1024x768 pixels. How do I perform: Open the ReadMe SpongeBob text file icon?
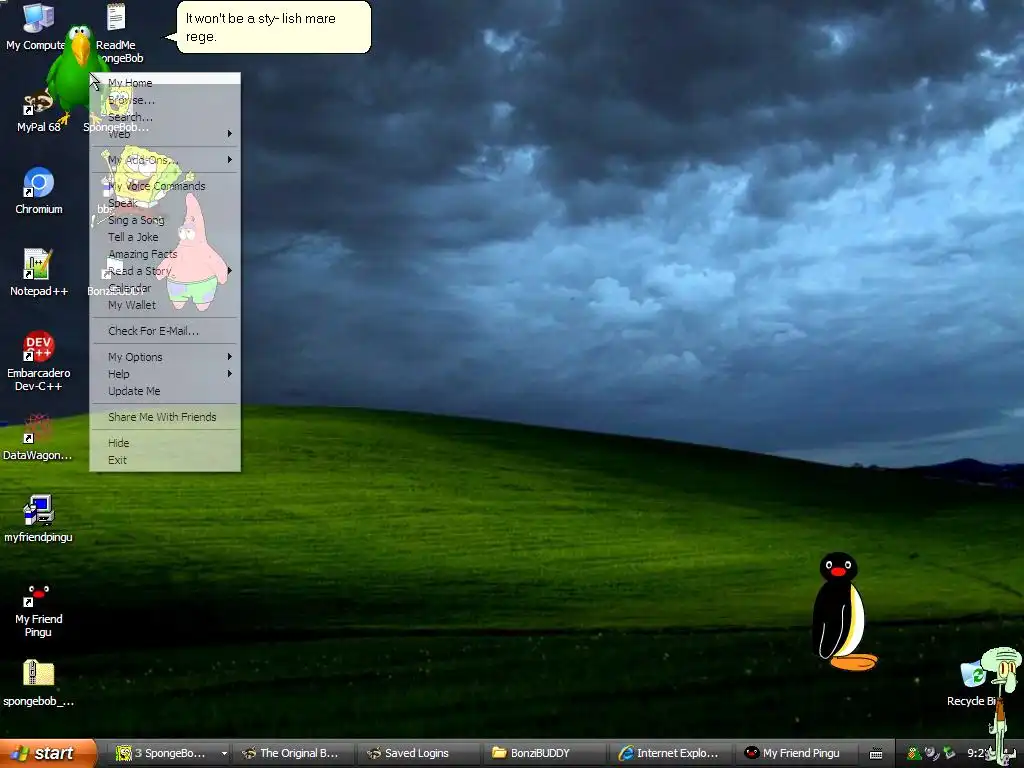[x=116, y=33]
